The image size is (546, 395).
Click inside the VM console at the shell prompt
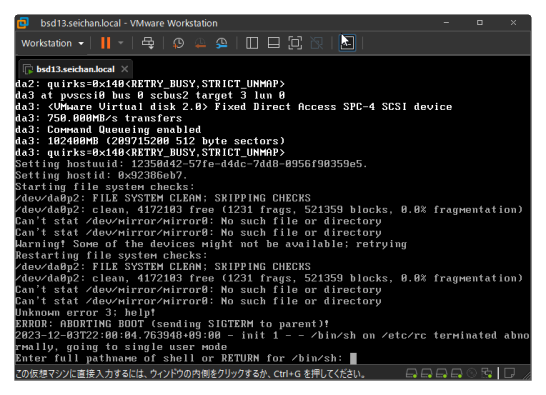(x=353, y=358)
